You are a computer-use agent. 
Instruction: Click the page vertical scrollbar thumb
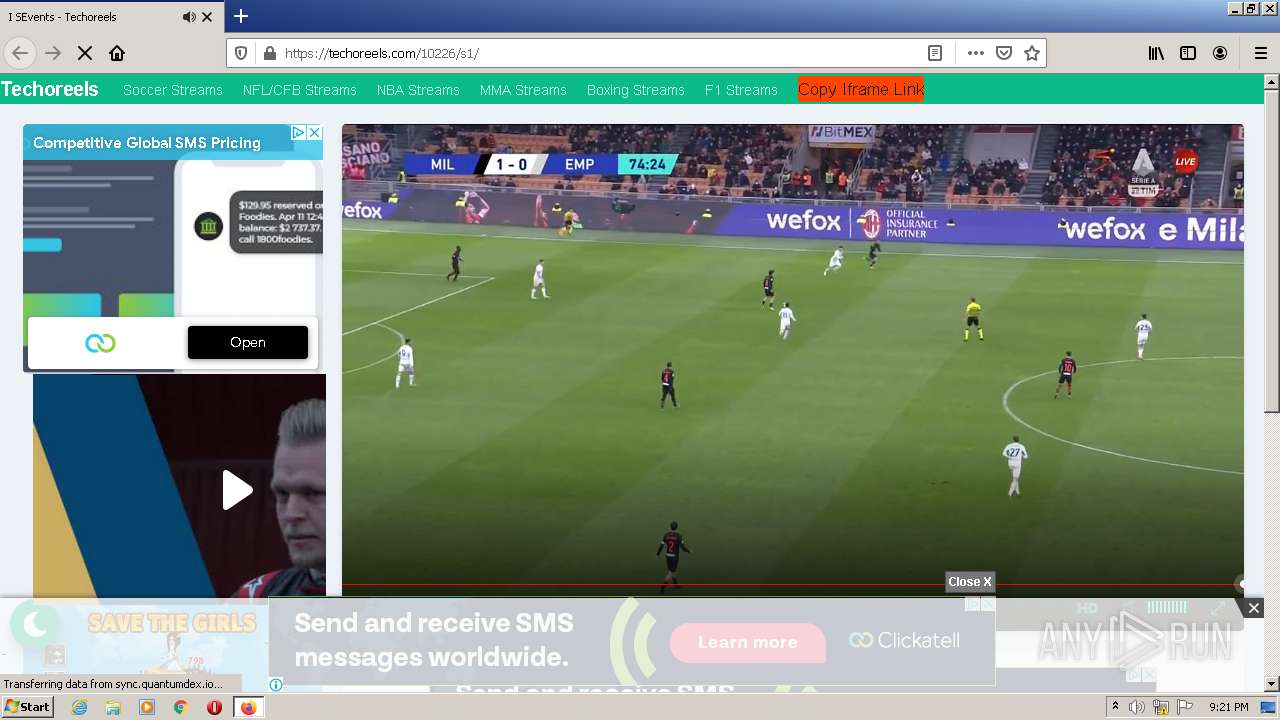point(1271,250)
